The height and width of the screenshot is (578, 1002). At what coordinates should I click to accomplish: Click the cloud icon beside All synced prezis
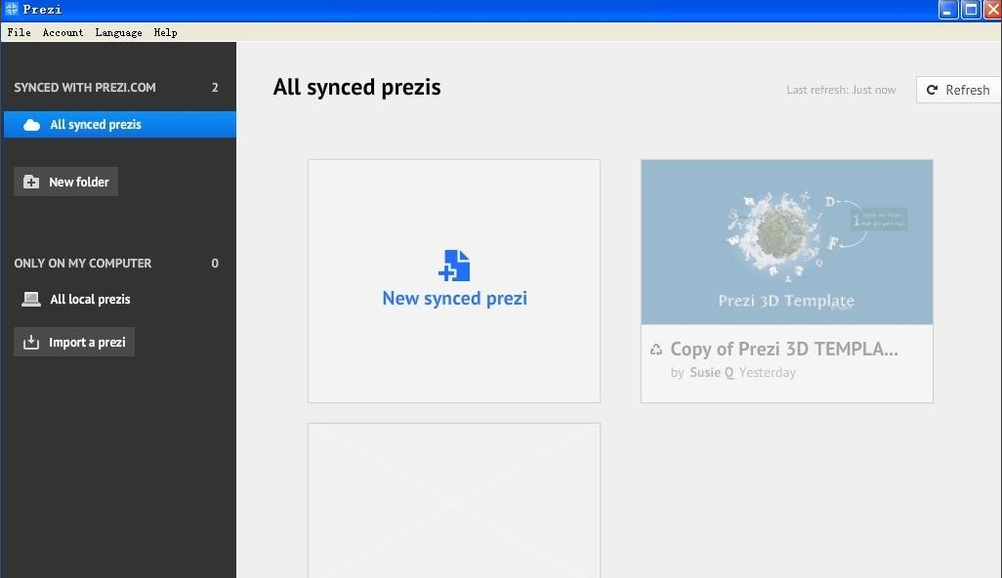tap(31, 125)
